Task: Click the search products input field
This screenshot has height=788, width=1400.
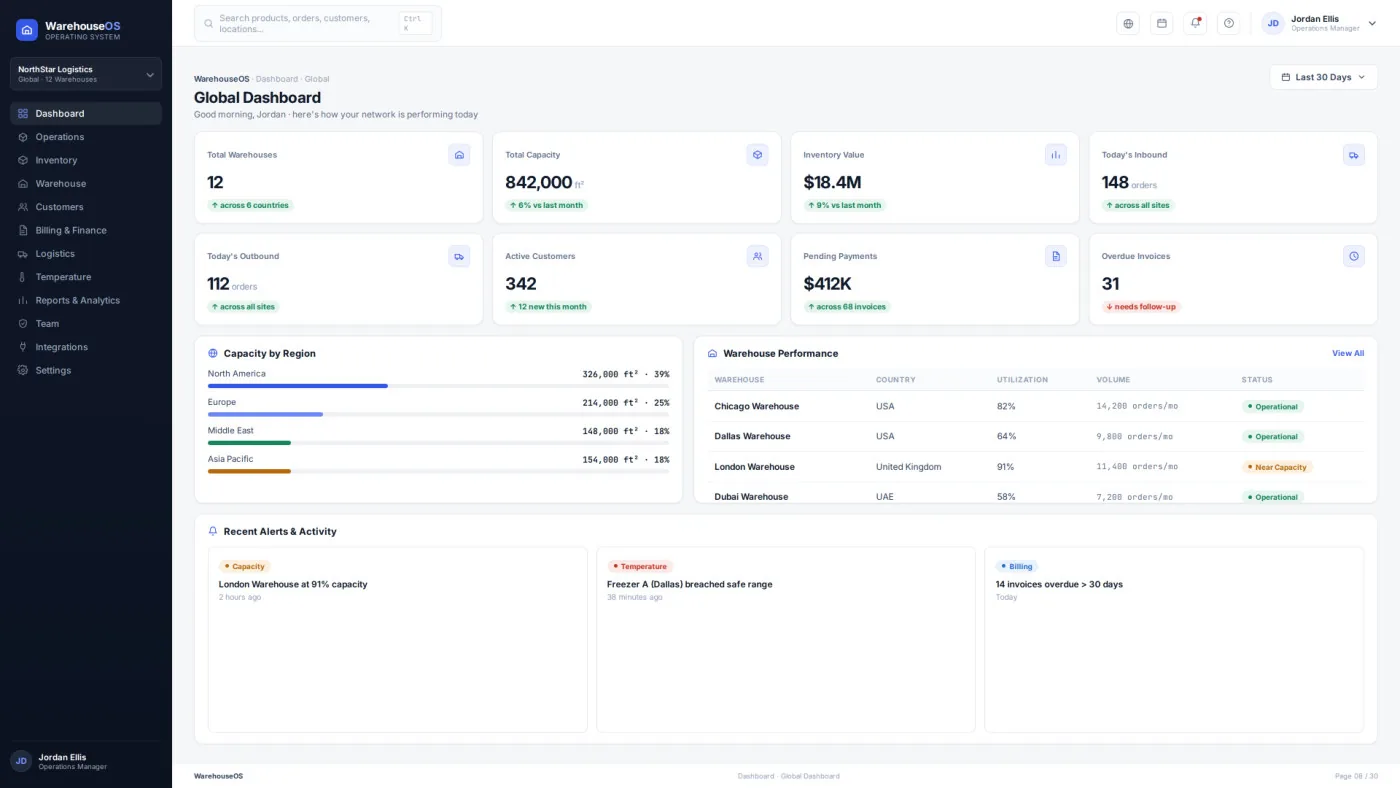Action: [318, 23]
